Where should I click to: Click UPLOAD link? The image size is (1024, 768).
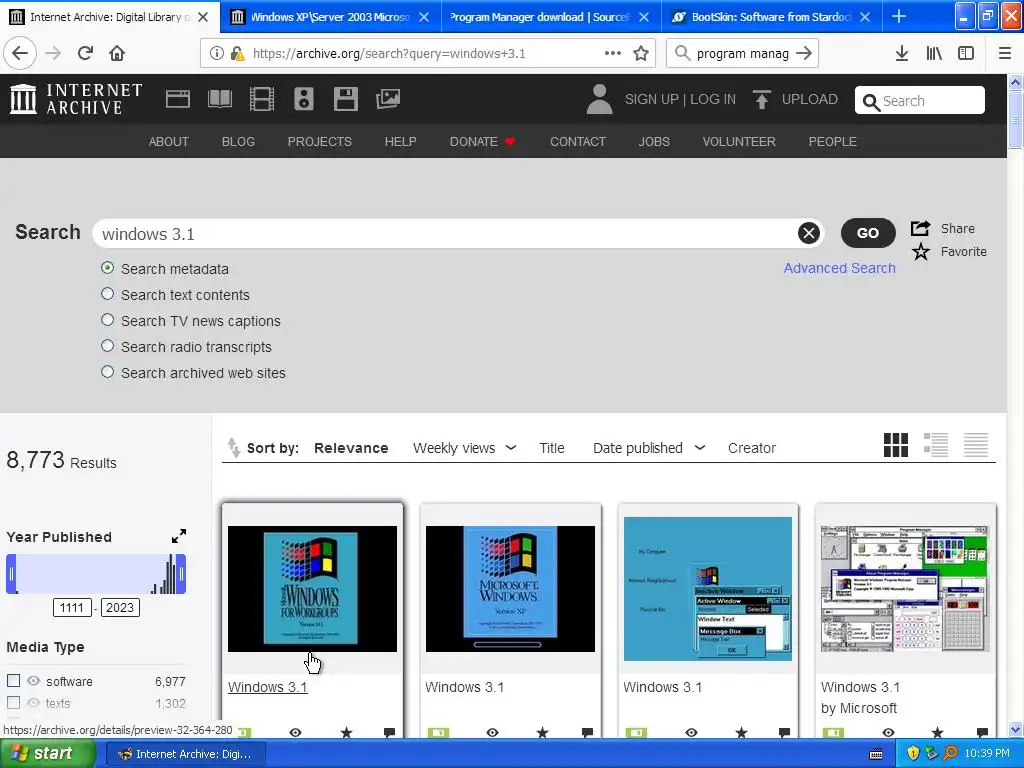point(810,99)
